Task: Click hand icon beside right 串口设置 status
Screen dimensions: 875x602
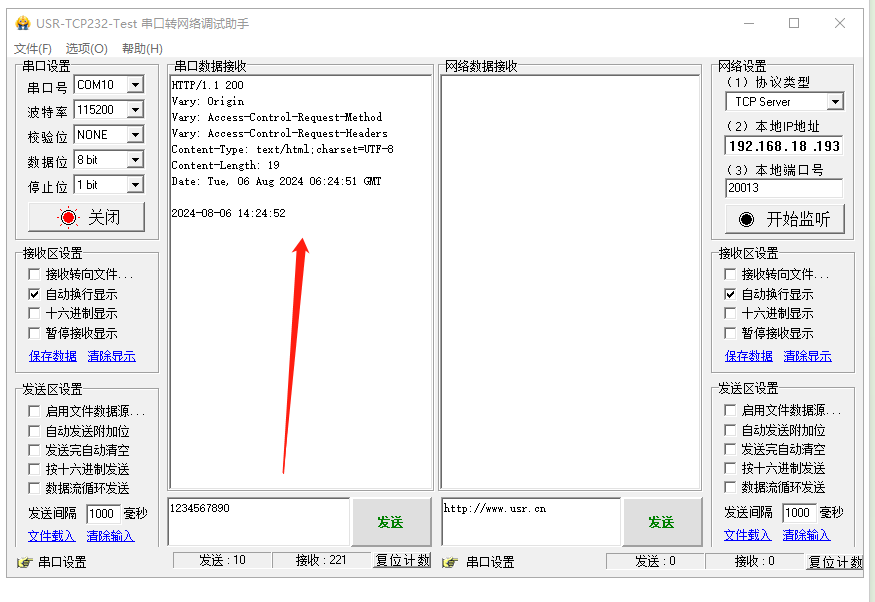Action: [x=450, y=562]
